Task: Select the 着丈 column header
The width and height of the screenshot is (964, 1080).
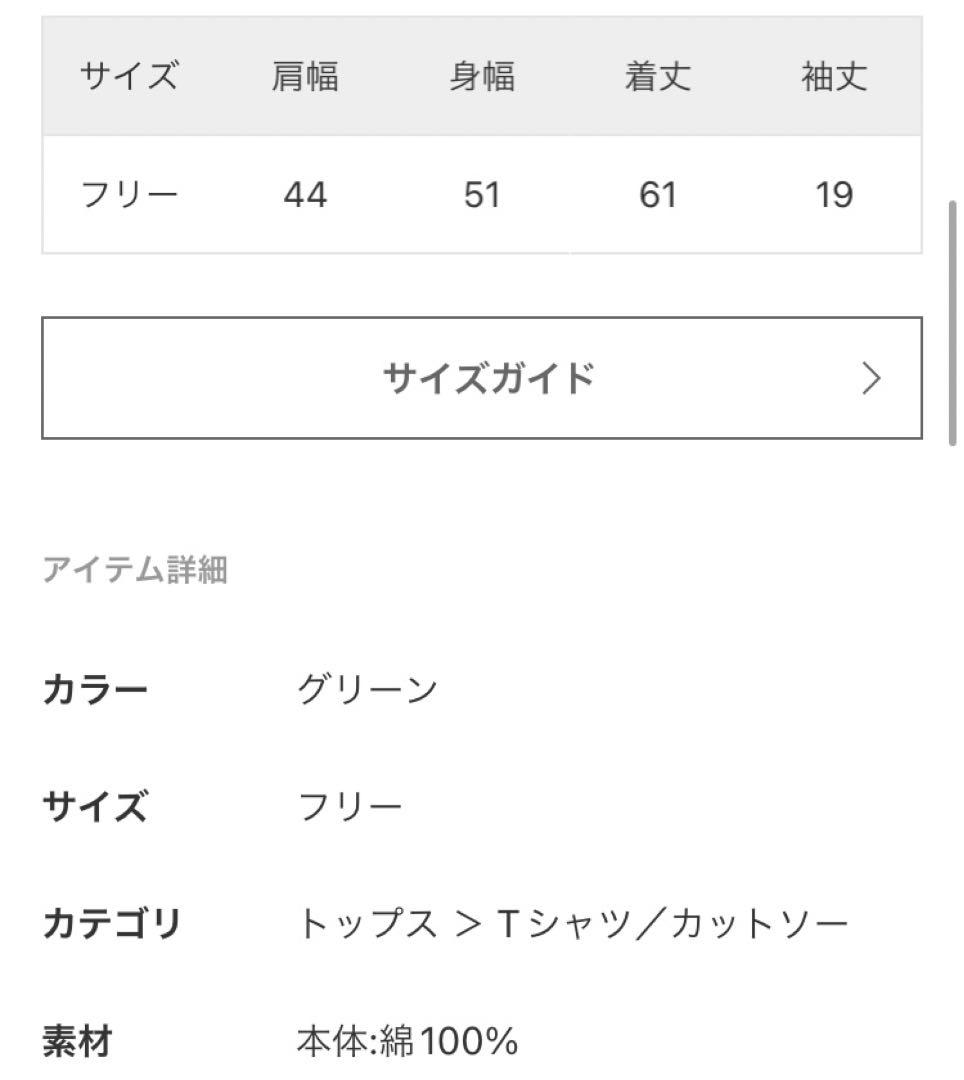Action: [658, 76]
